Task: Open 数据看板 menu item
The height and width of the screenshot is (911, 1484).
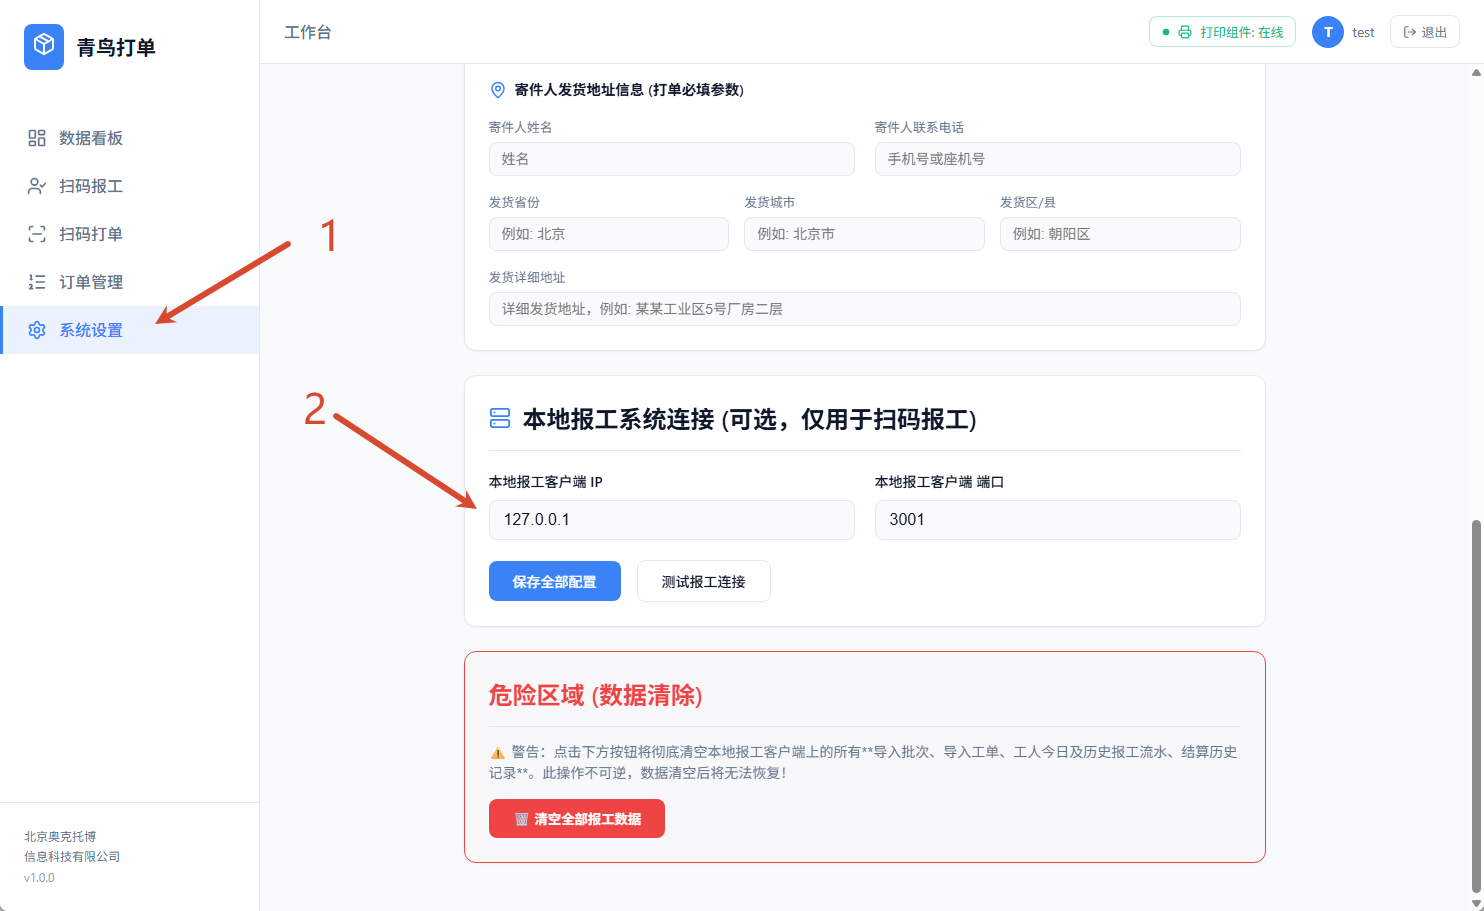Action: (130, 138)
